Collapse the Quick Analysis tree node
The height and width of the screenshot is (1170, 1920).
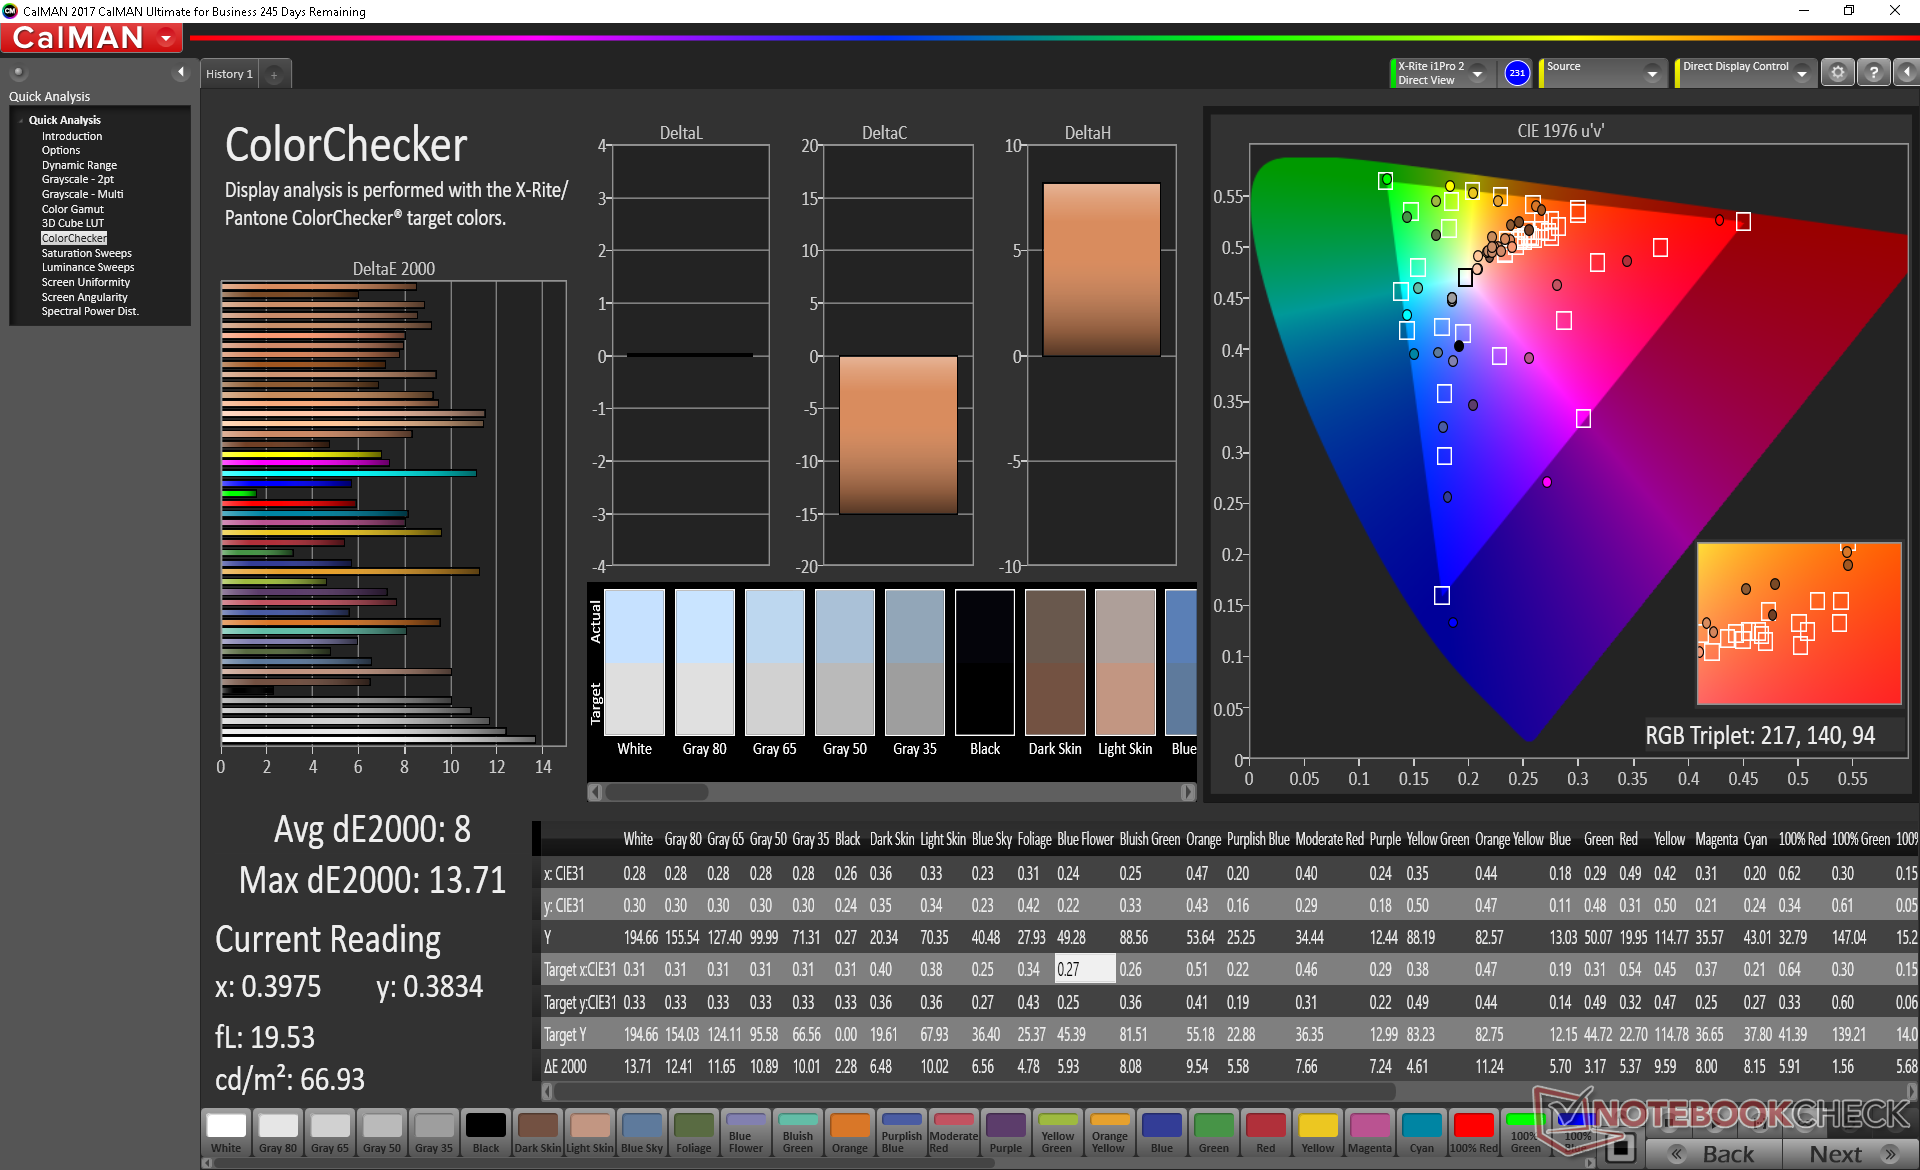click(21, 121)
